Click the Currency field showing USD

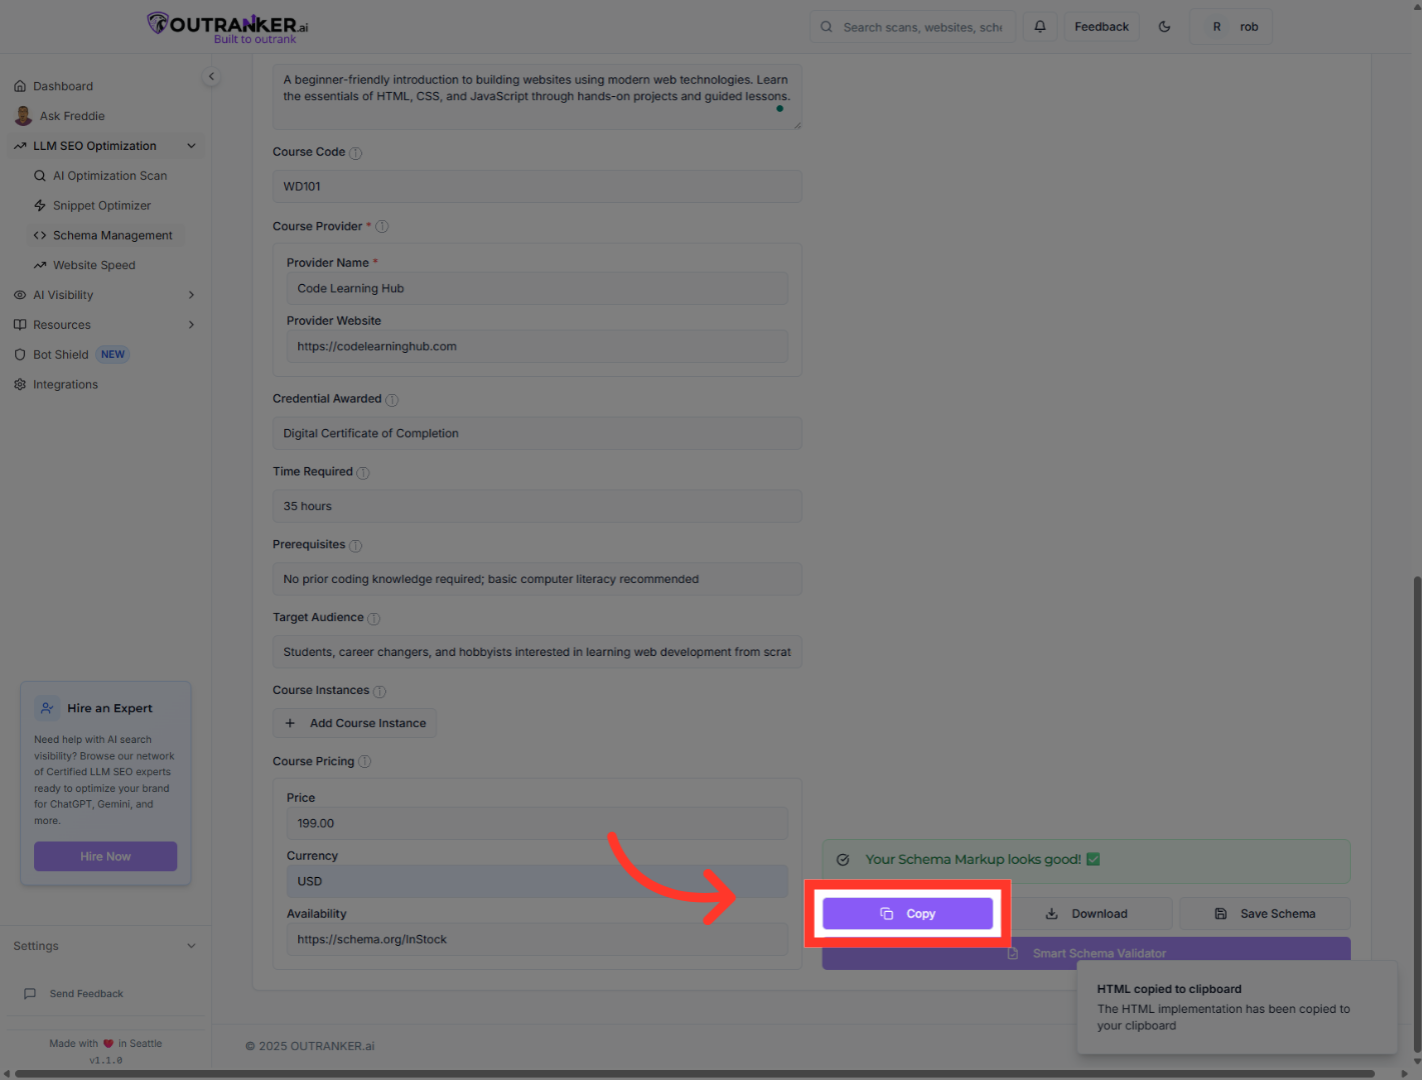537,881
